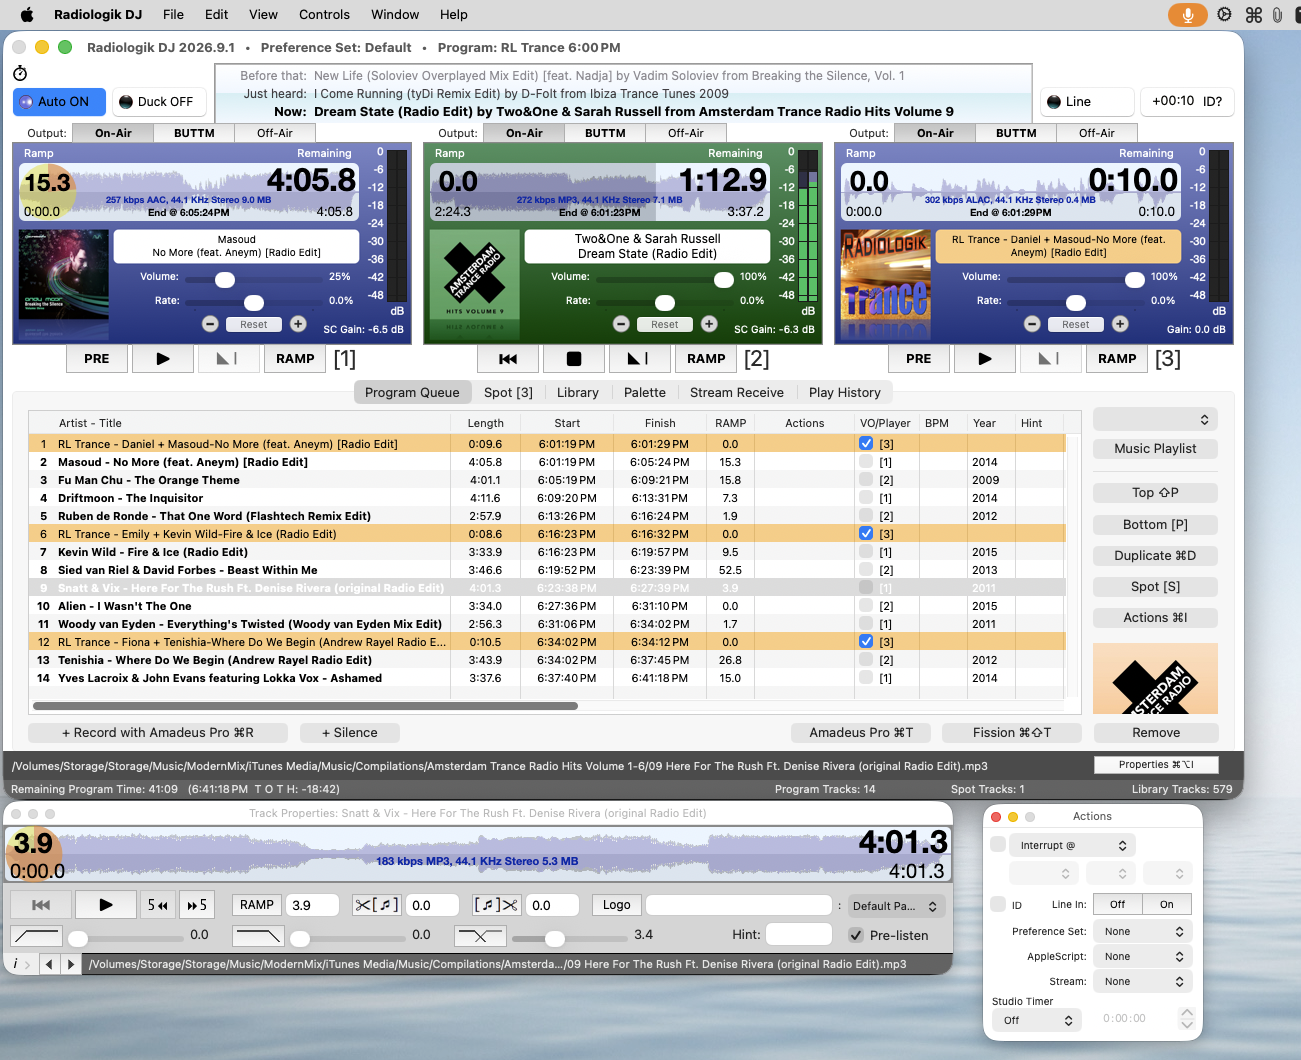Click the fade-out icon on player 1
The width and height of the screenshot is (1301, 1060).
pos(227,359)
